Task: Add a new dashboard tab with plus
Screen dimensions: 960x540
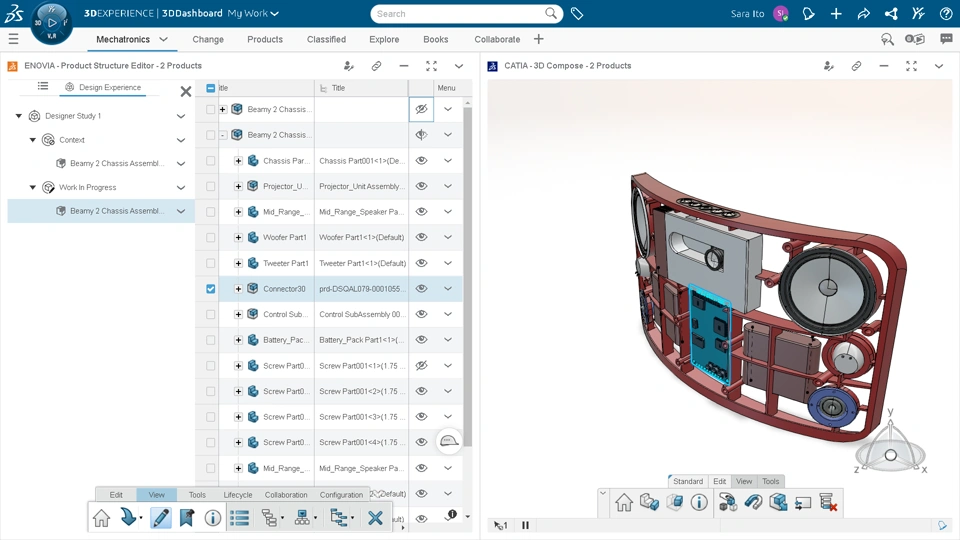Action: (538, 39)
